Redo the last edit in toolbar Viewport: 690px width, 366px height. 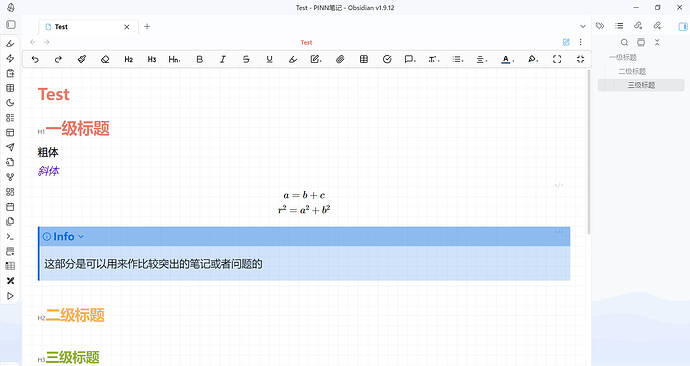(x=58, y=59)
